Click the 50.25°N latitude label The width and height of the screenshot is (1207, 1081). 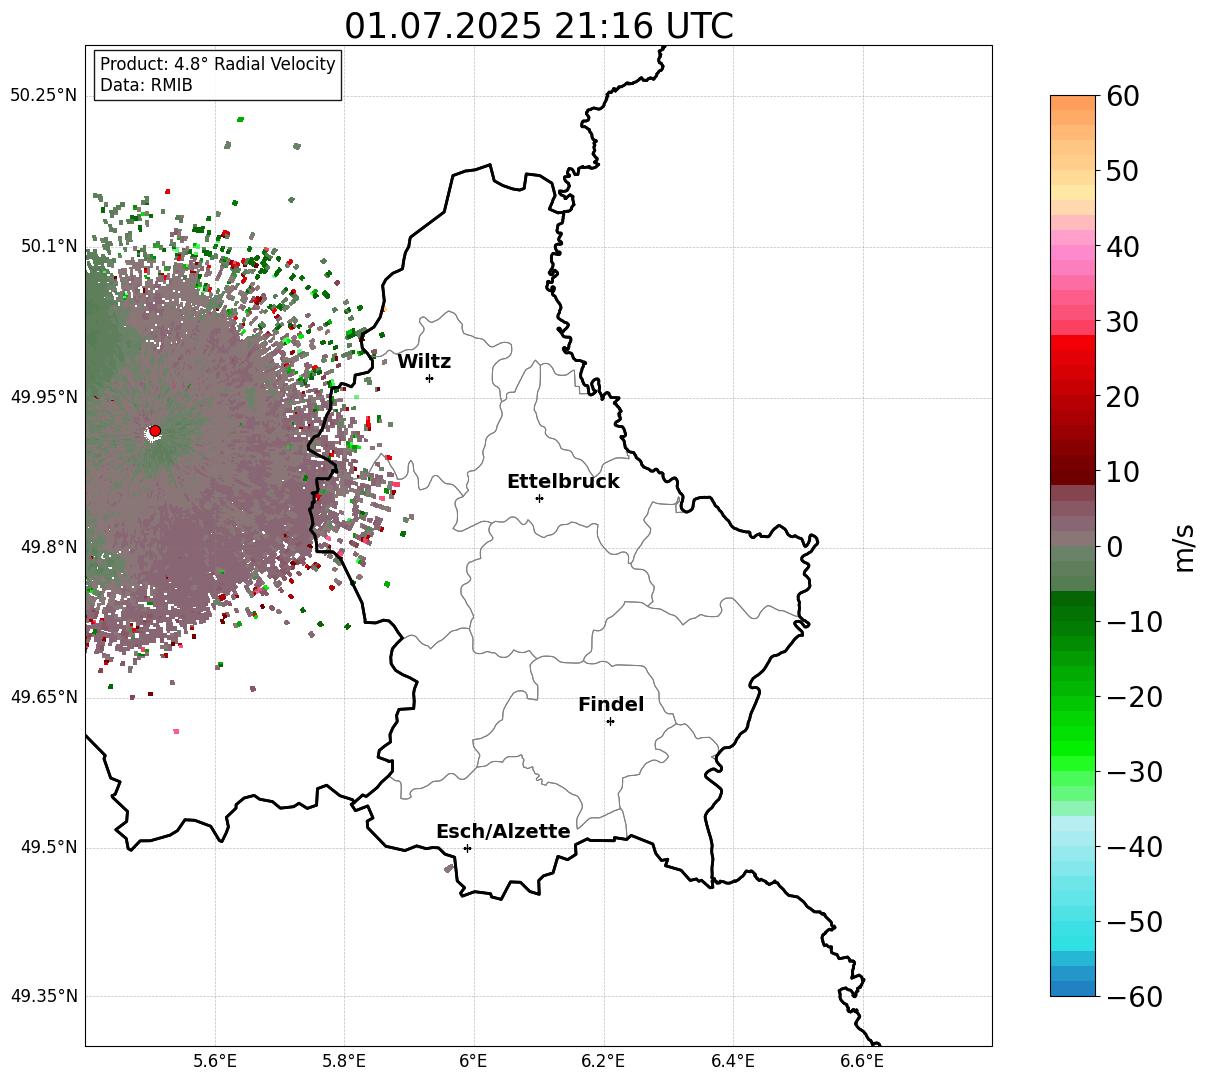[43, 96]
